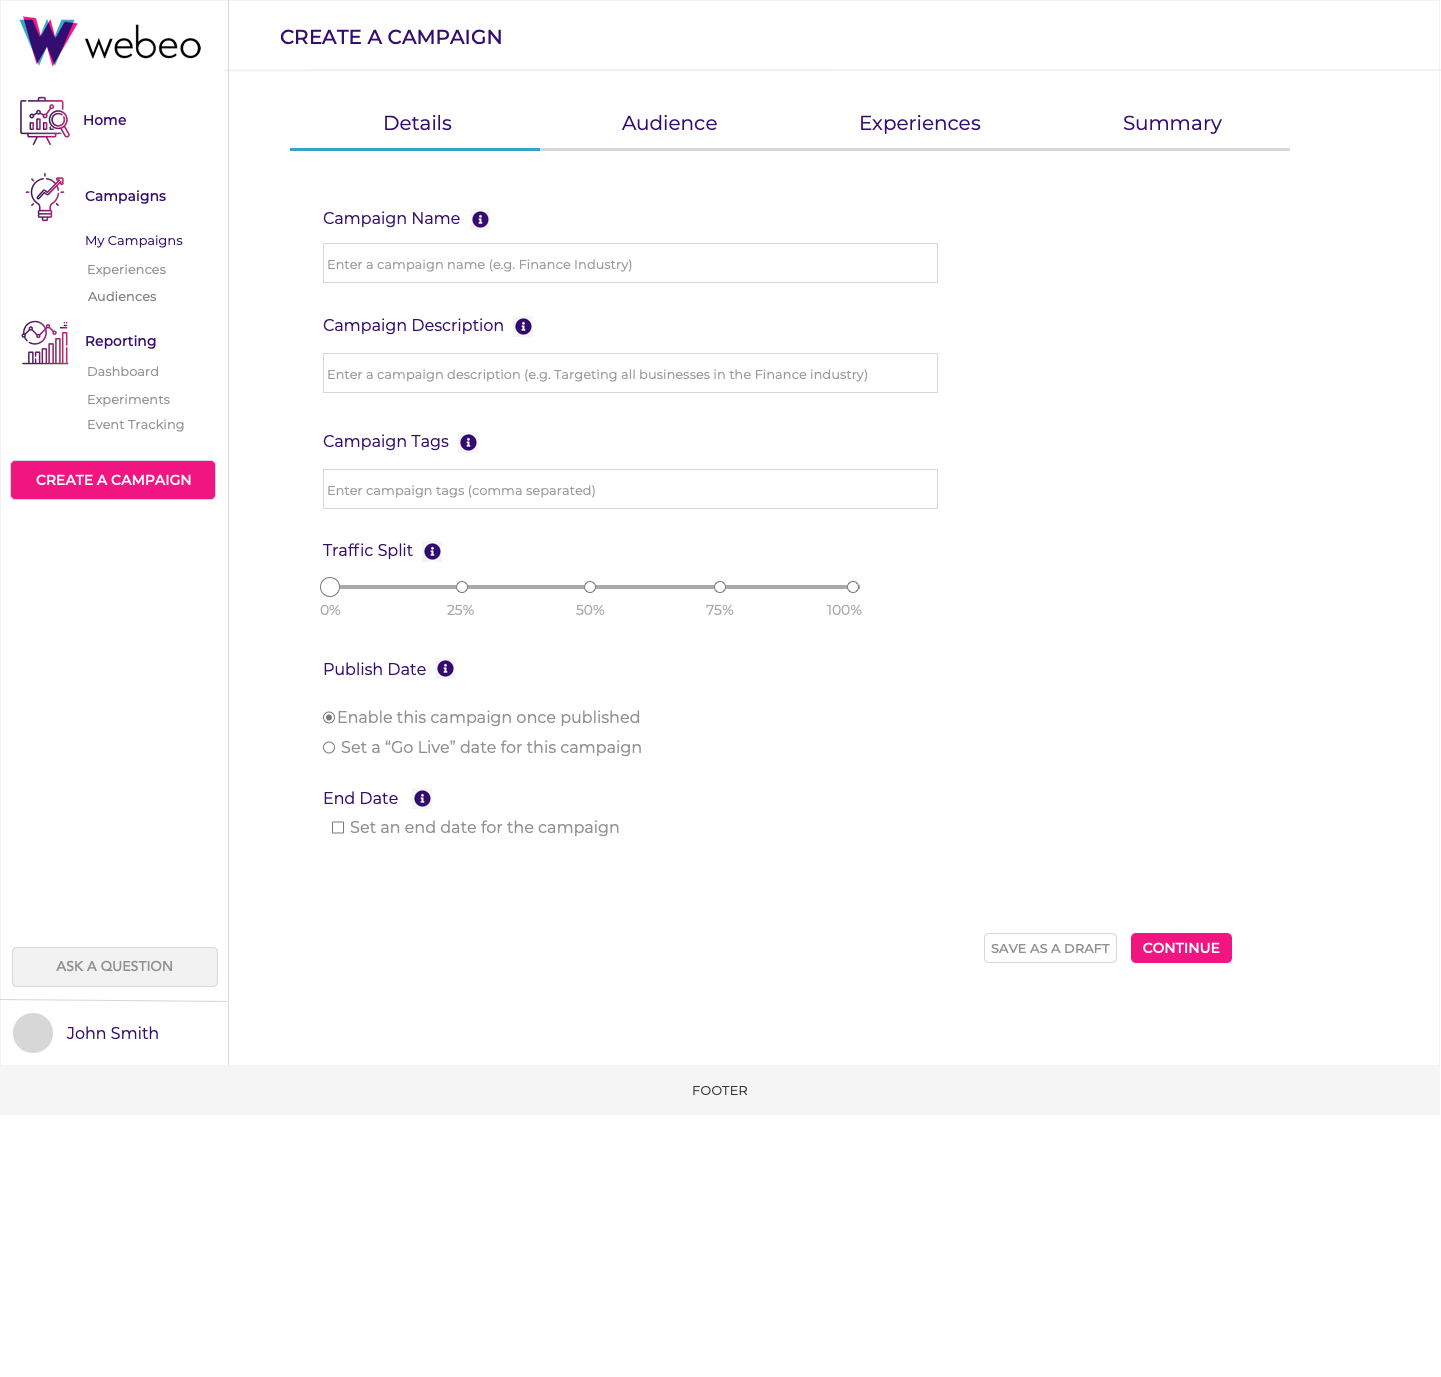Image resolution: width=1441 pixels, height=1377 pixels.
Task: Click the pink Create a Campaign button
Action: click(x=113, y=480)
